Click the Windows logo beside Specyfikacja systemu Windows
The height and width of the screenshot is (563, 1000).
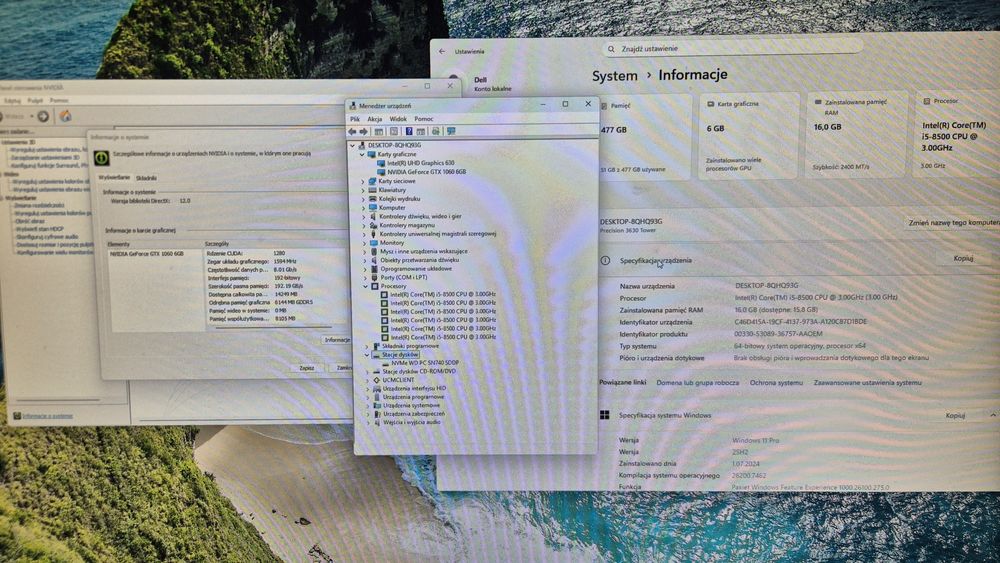605,415
